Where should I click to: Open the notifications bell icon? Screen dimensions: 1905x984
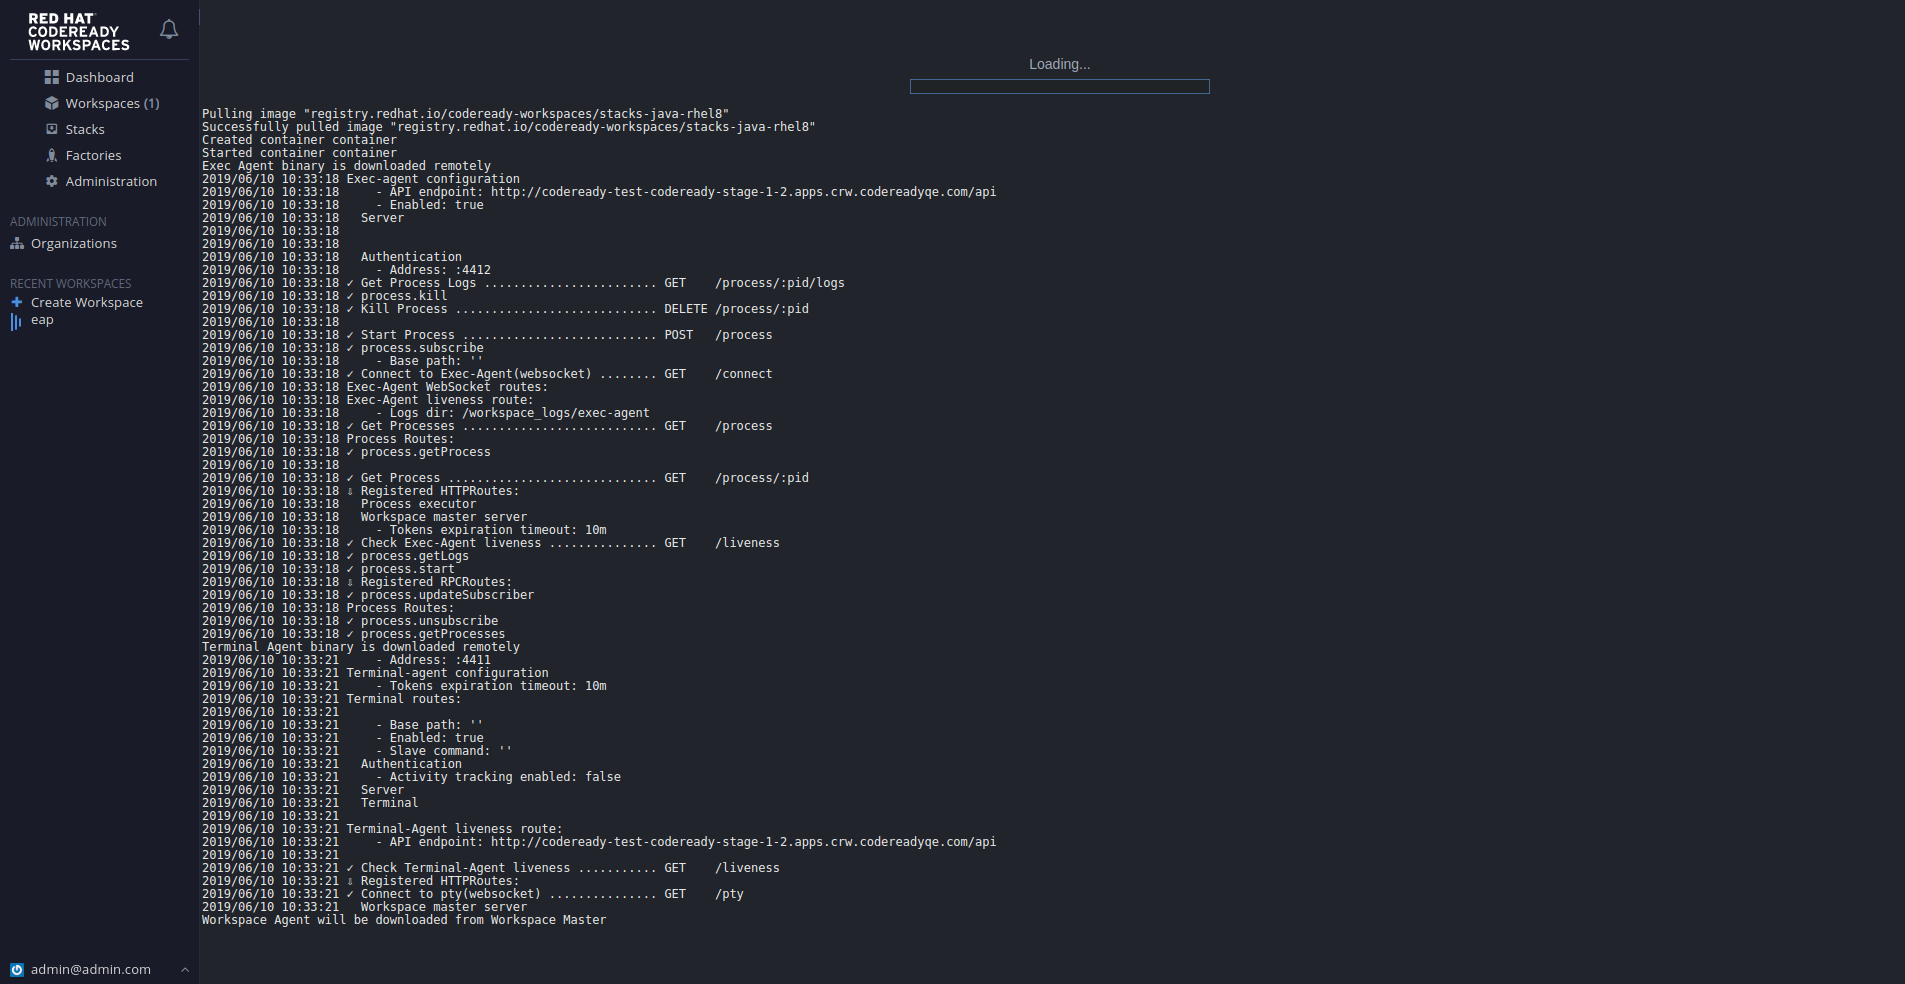point(169,30)
